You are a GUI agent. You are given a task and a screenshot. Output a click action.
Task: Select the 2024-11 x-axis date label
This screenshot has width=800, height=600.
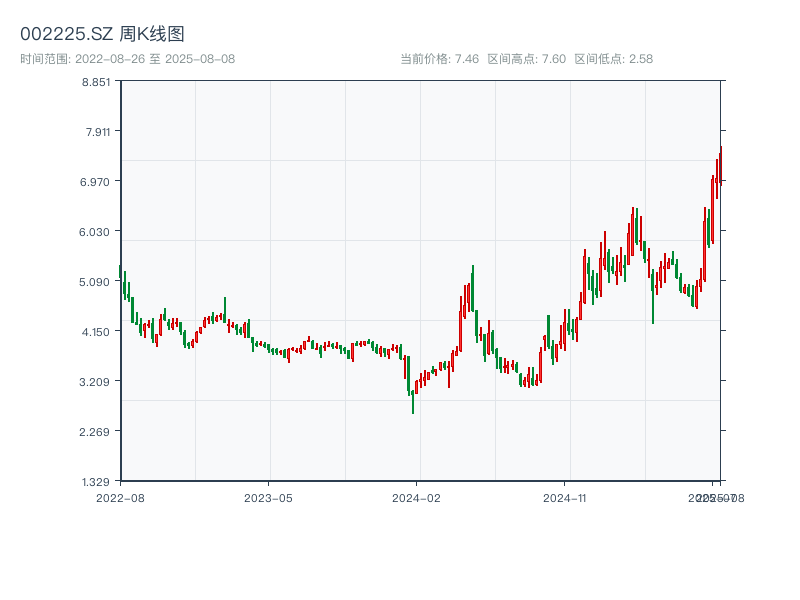tap(565, 497)
